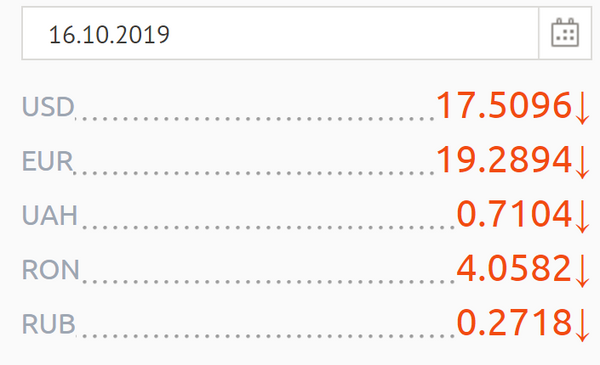Select the EUR rate 19.2894
This screenshot has height=365, width=600.
point(504,160)
